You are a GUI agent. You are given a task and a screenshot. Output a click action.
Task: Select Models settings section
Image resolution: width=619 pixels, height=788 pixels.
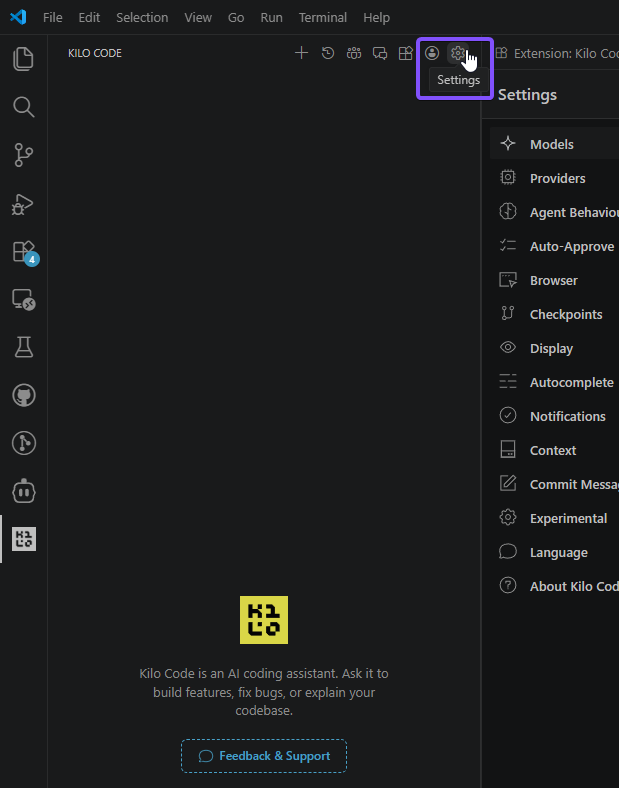click(x=555, y=144)
